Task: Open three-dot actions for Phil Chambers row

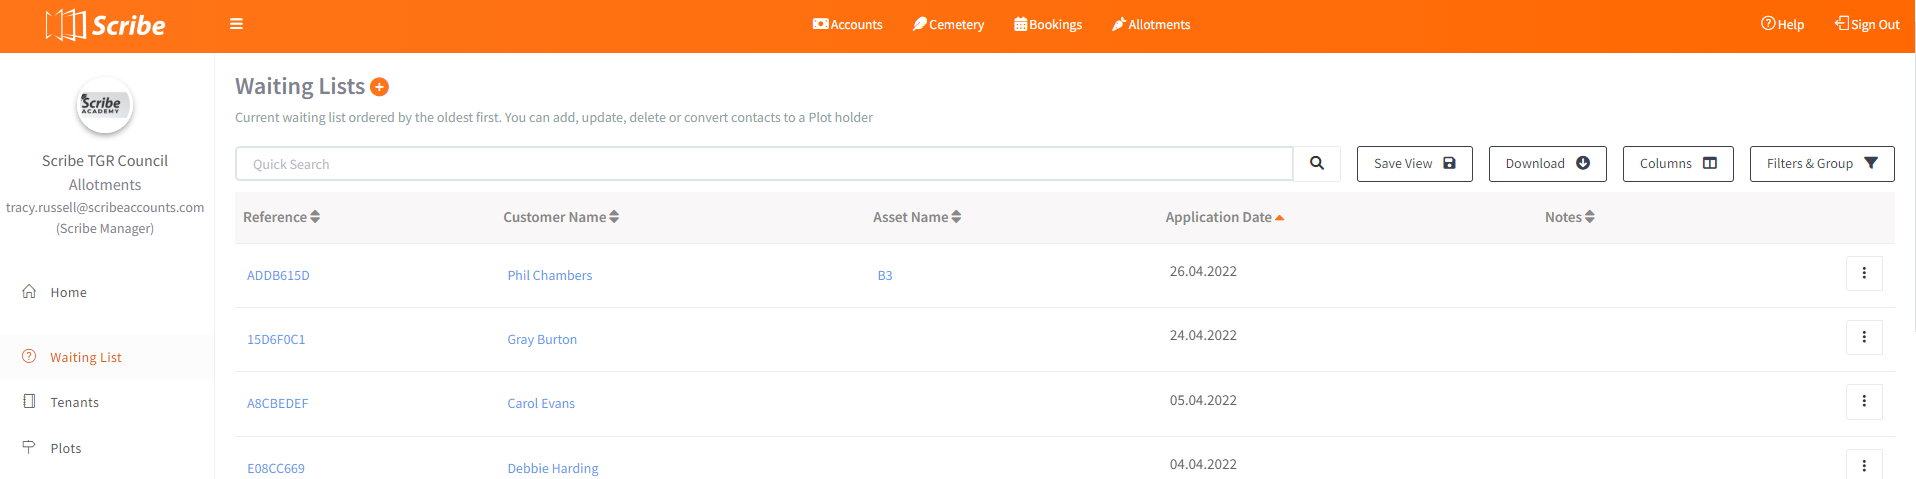Action: click(x=1864, y=273)
